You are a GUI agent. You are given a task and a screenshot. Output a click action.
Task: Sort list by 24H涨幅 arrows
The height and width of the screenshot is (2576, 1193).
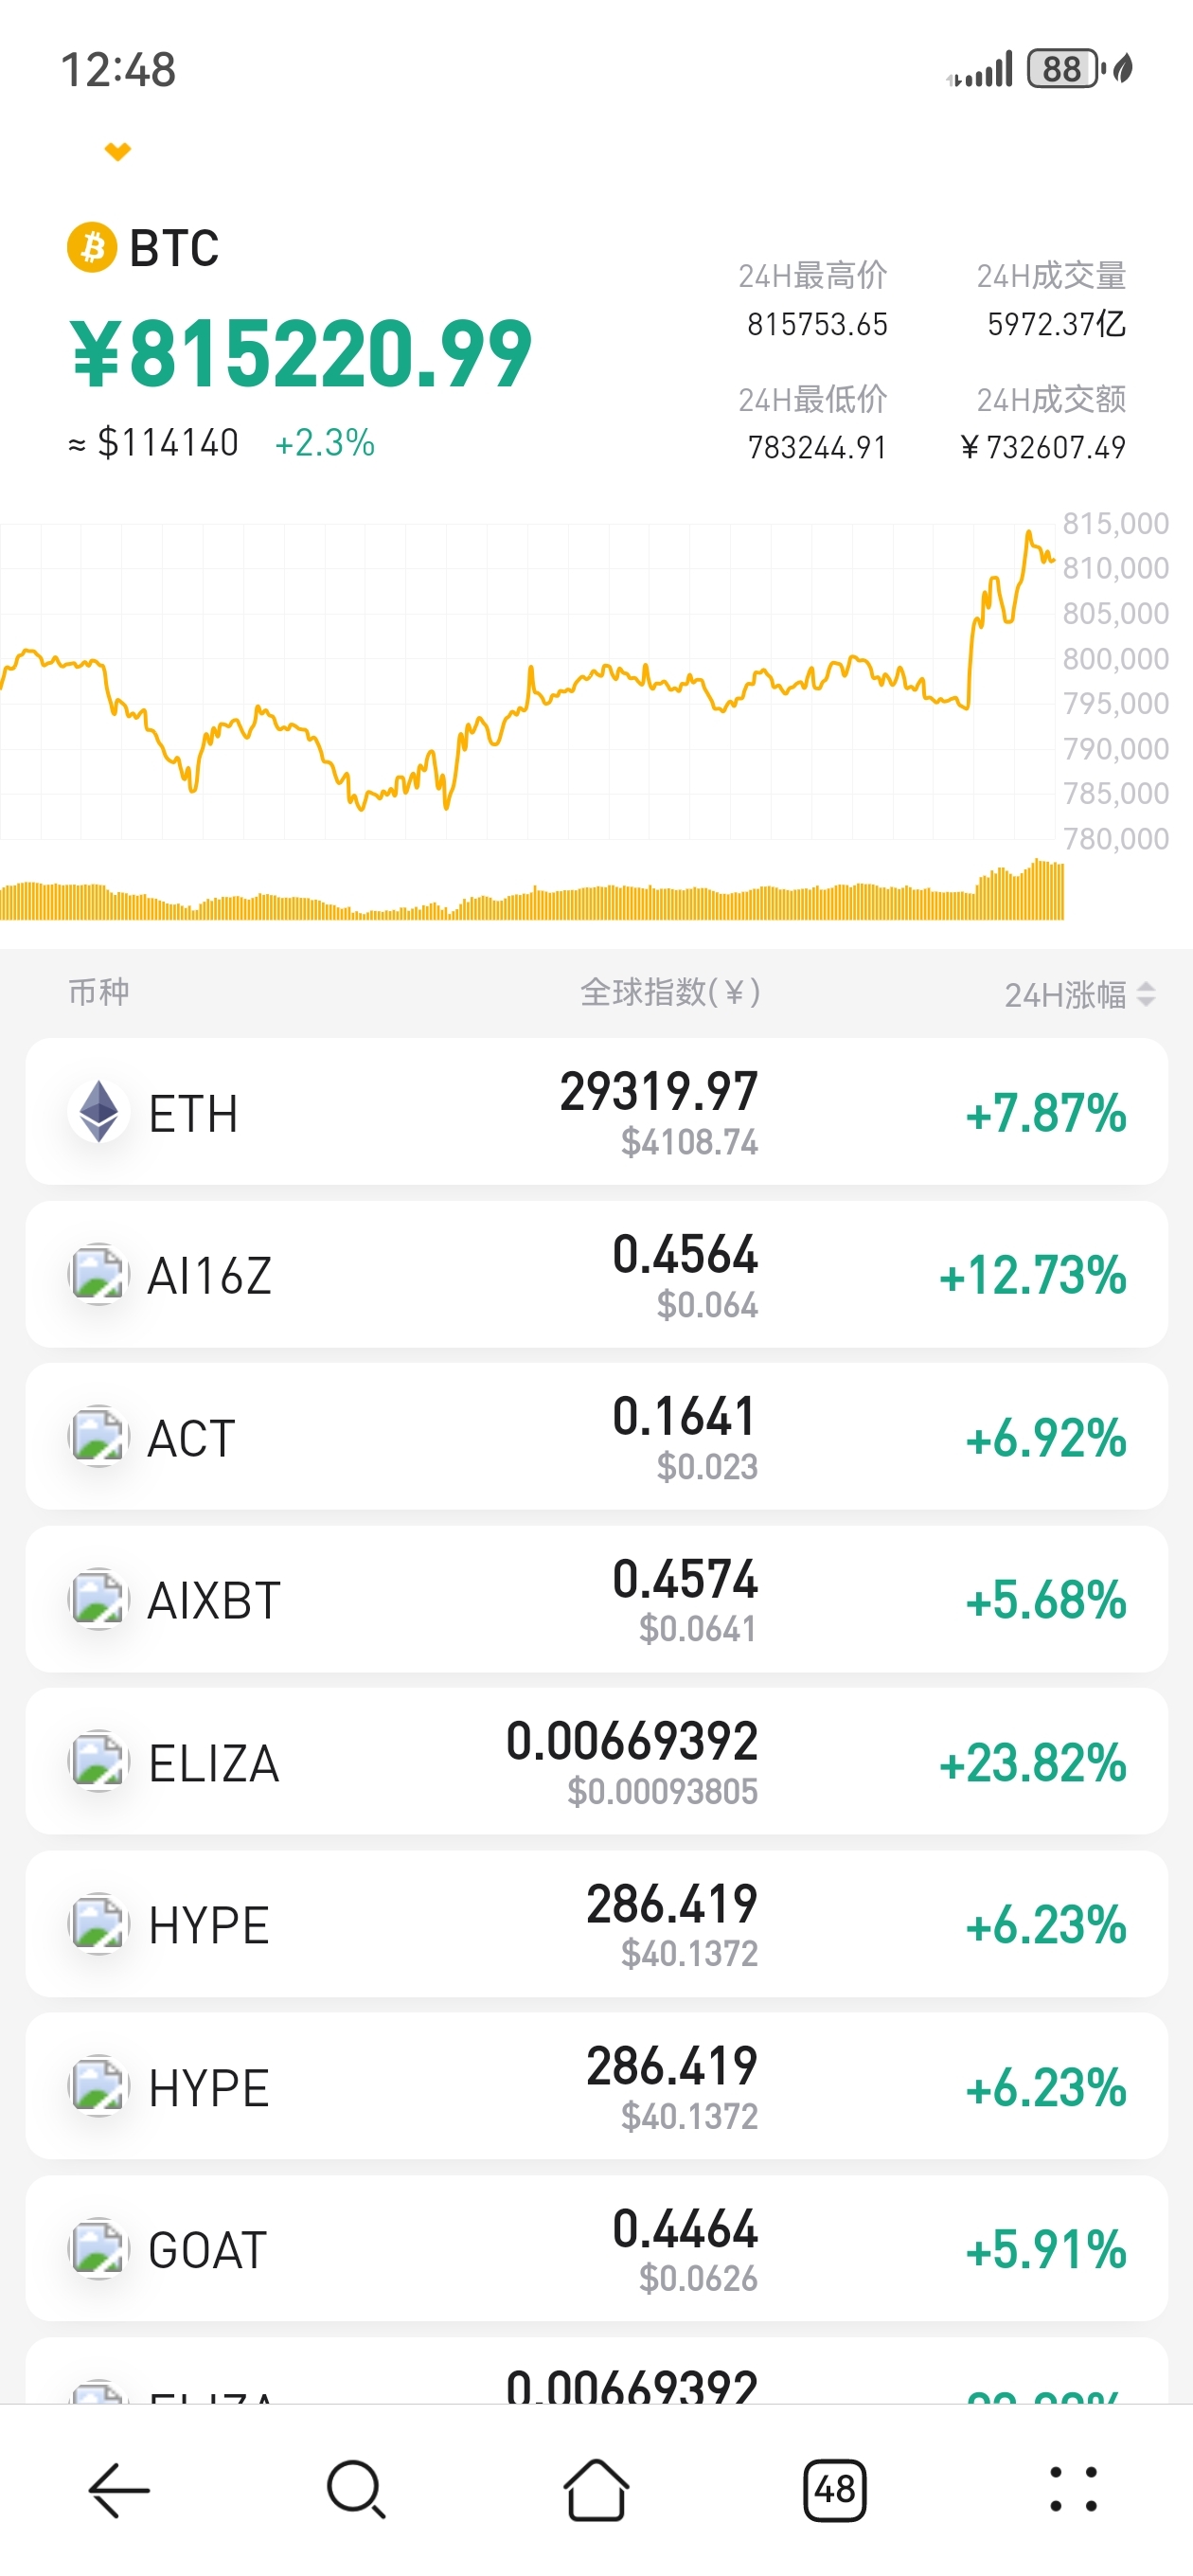tap(1146, 994)
